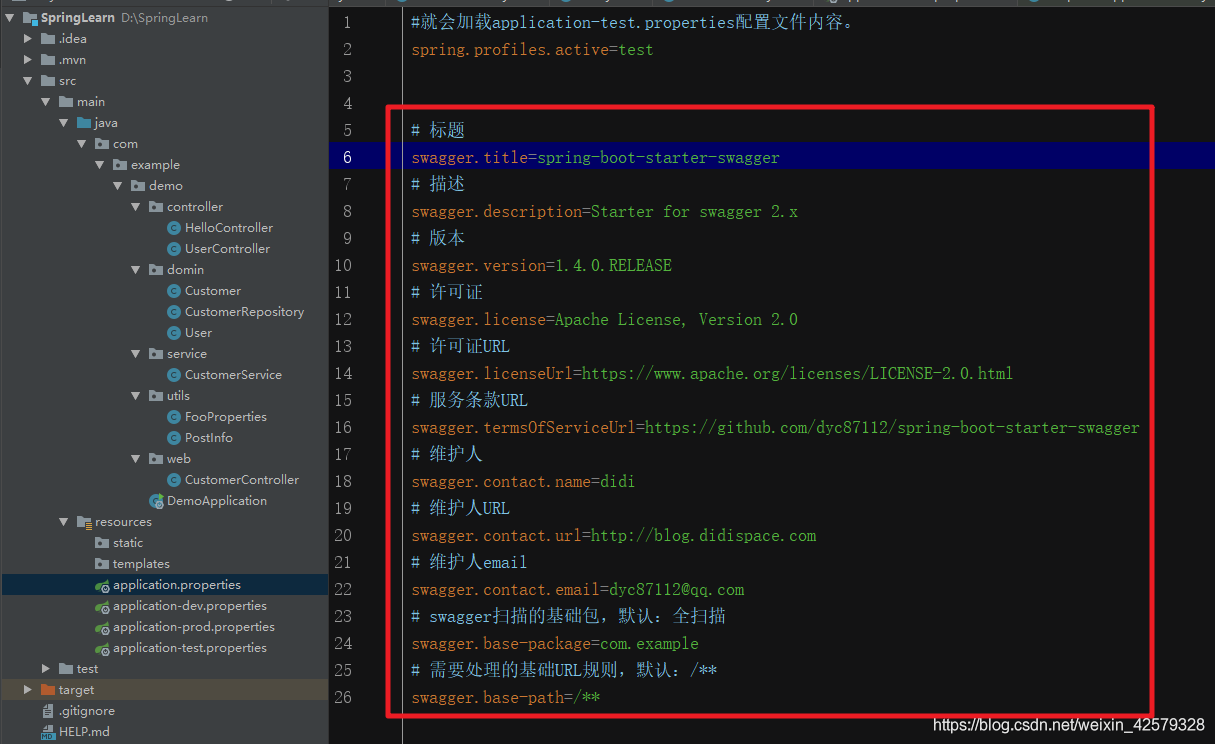The width and height of the screenshot is (1215, 744).
Task: Click the CustomerRepository class icon
Action: 174,312
